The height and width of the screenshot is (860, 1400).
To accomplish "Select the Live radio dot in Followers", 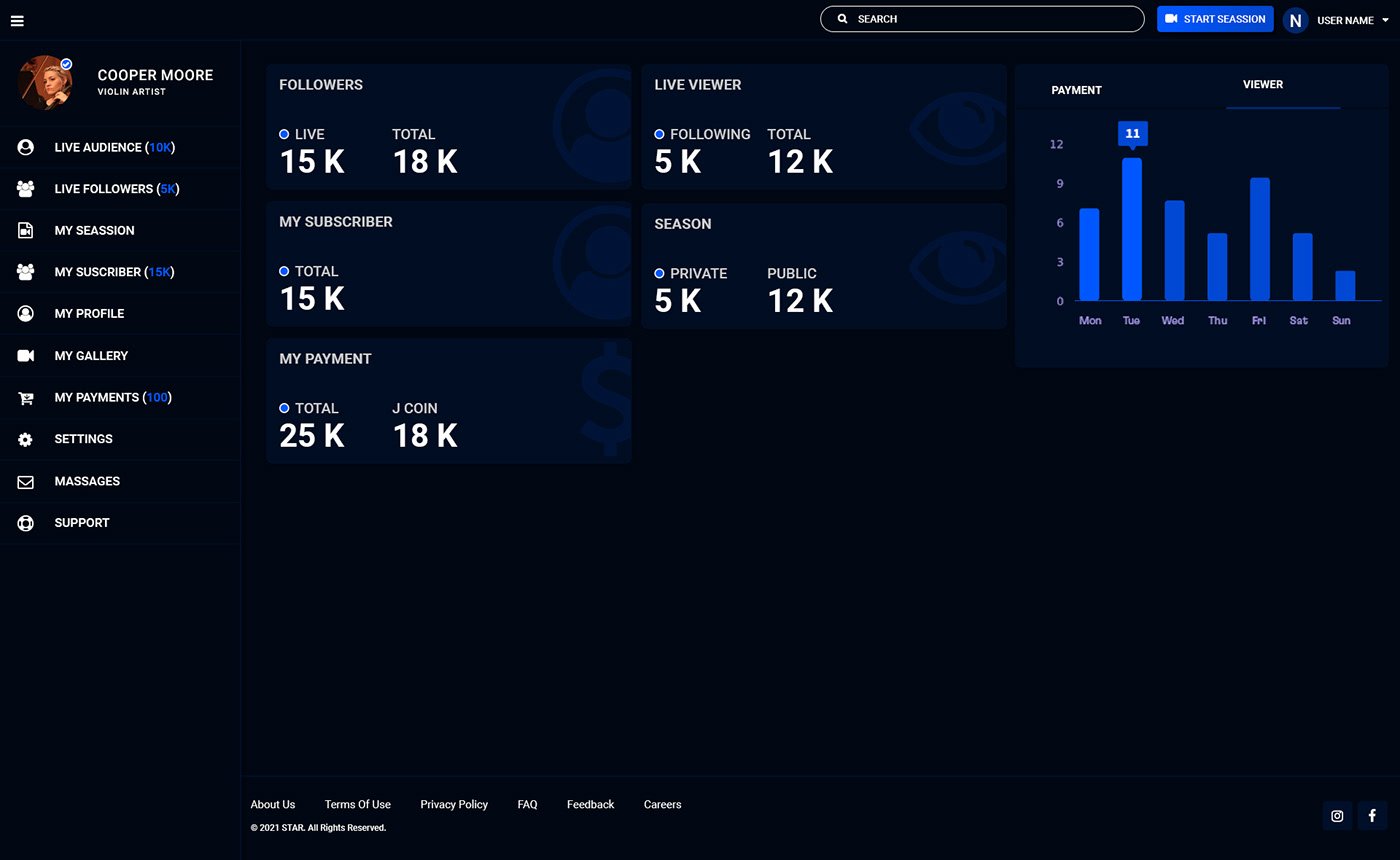I will [x=284, y=134].
